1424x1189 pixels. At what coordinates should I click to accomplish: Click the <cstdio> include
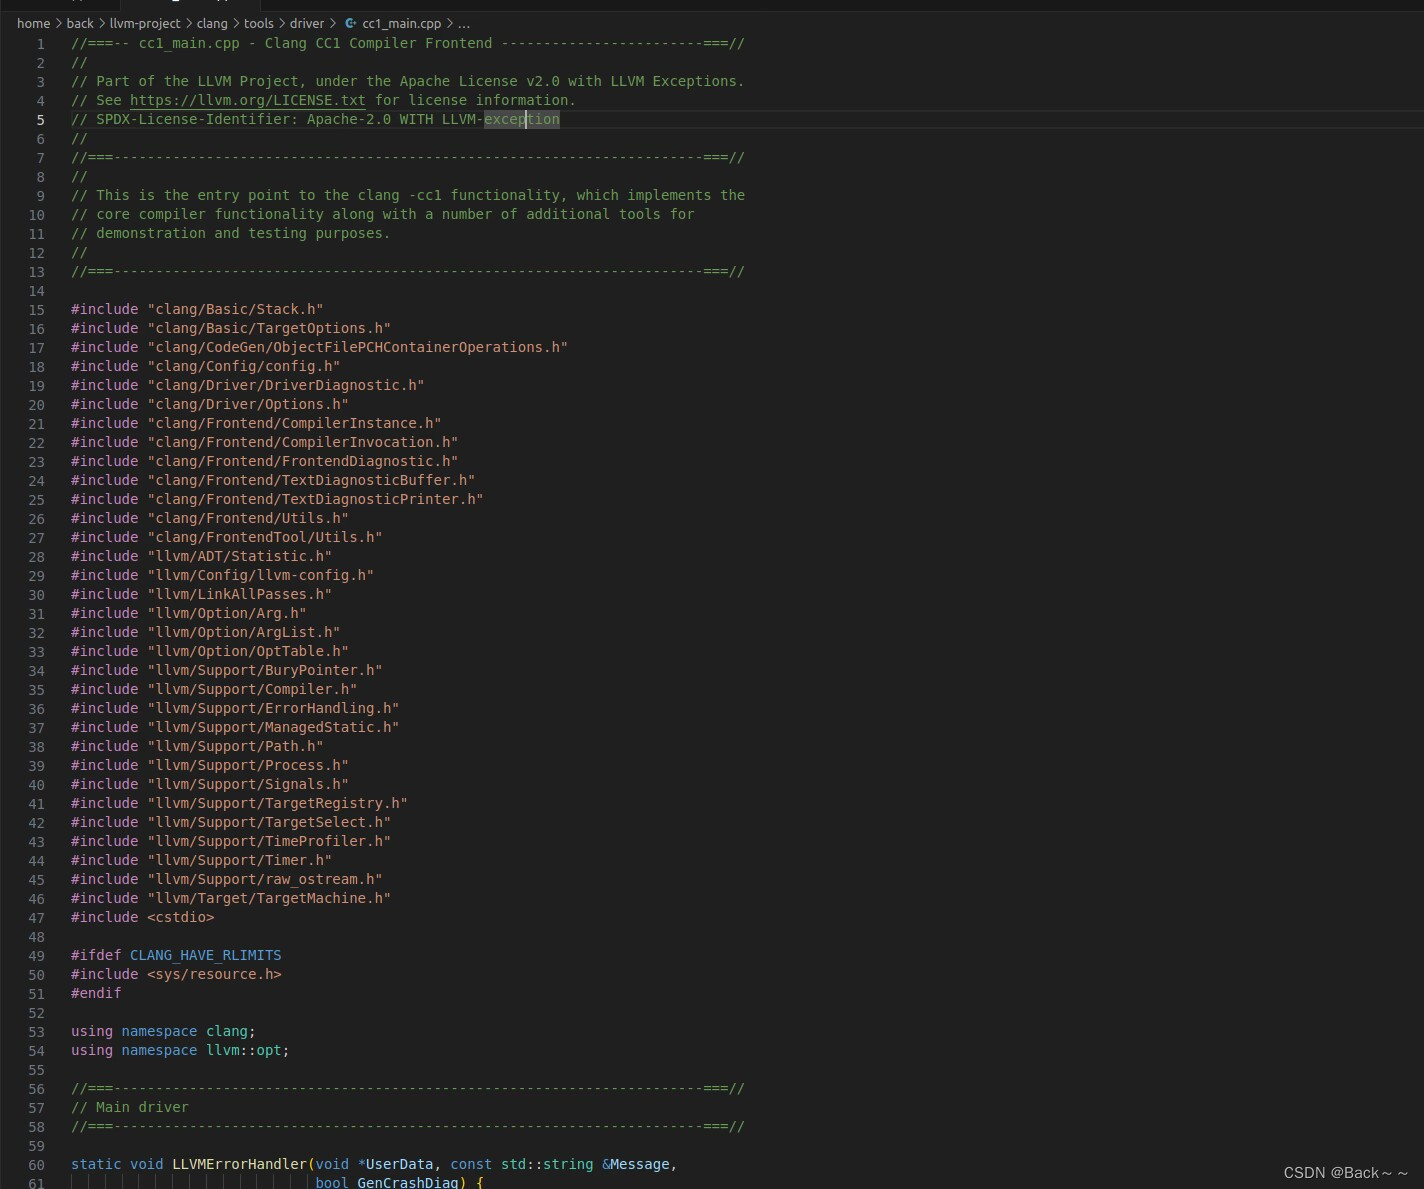[181, 917]
